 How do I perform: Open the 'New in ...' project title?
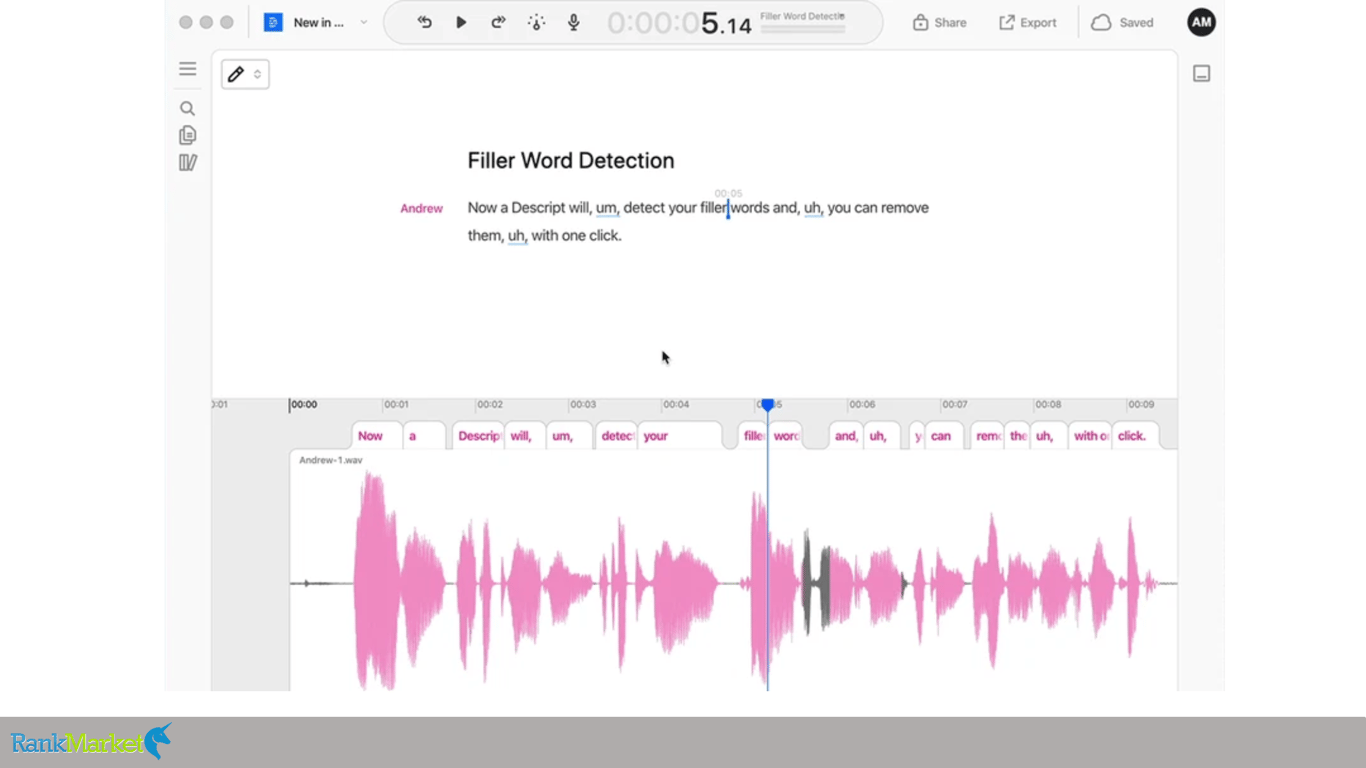(318, 22)
